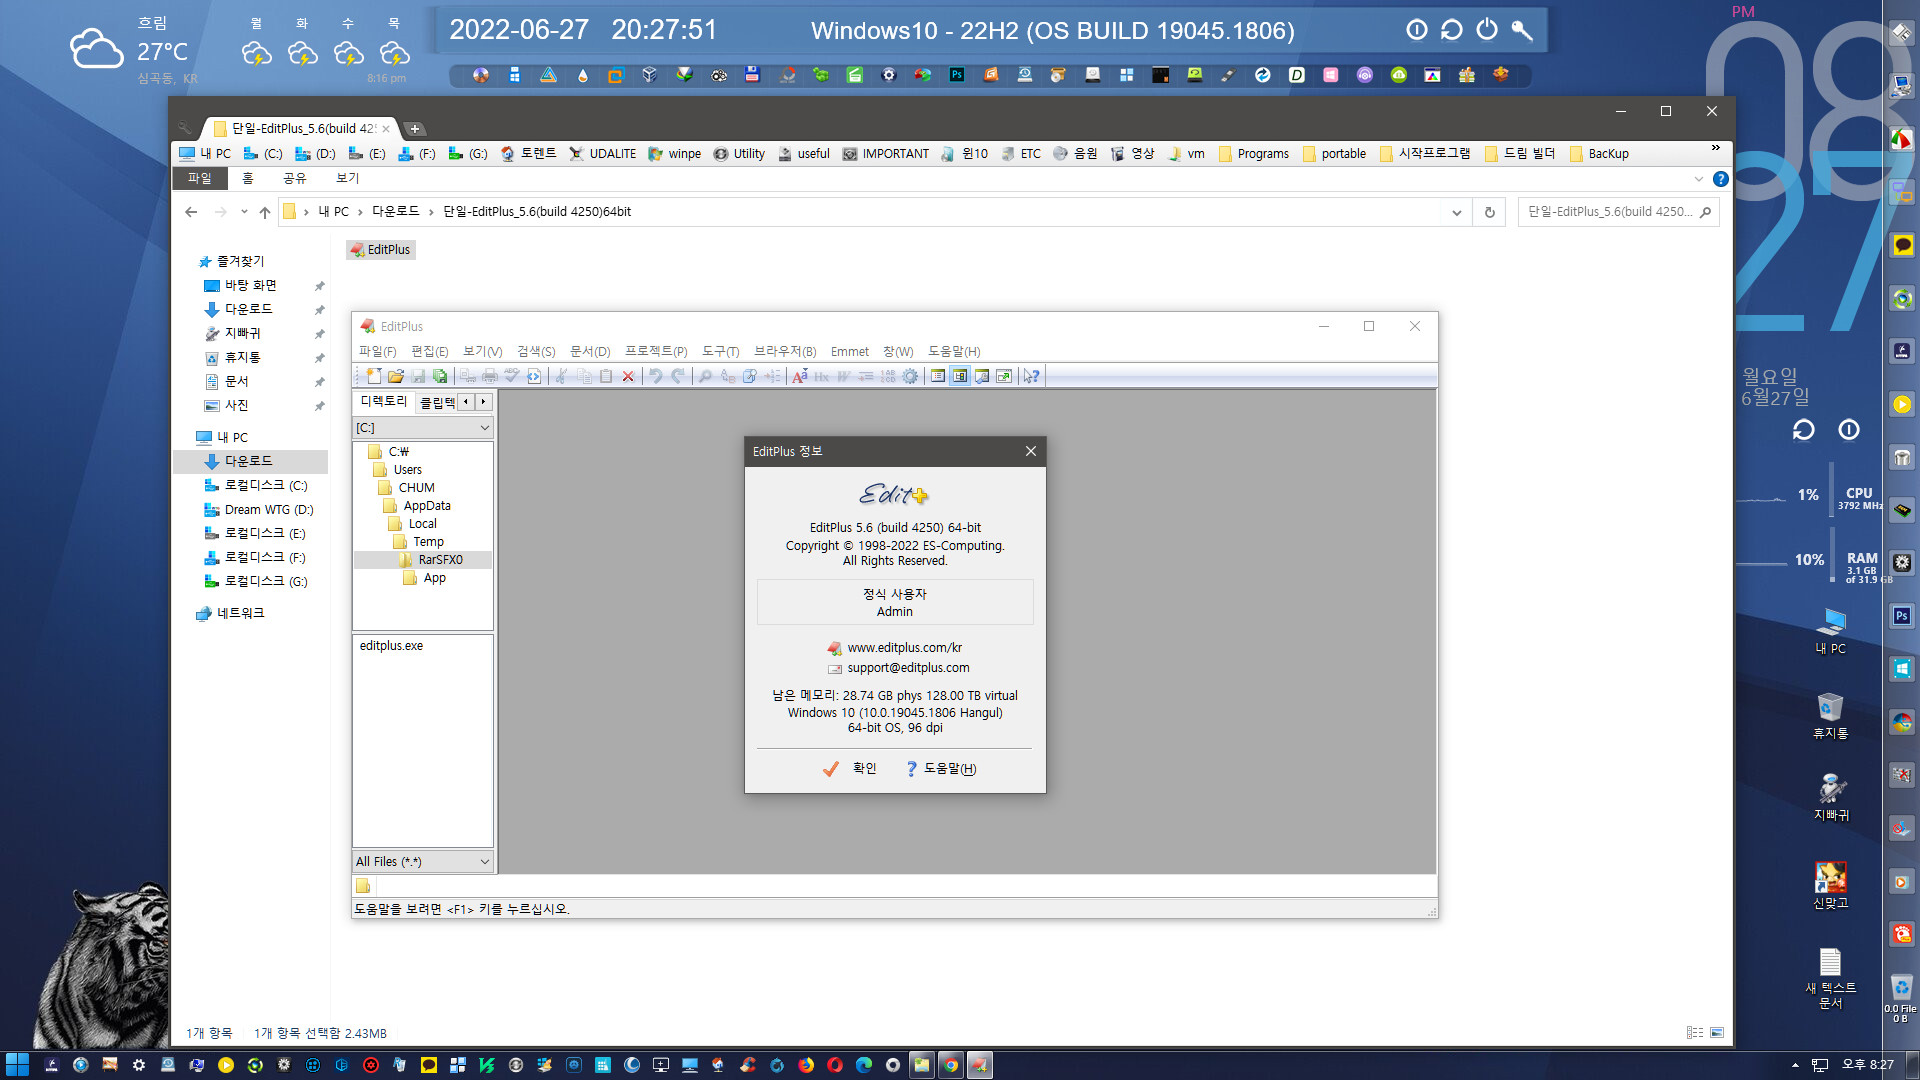Click the Replace icon in EditPlus toolbar
This screenshot has width=1920, height=1080.
tap(728, 376)
